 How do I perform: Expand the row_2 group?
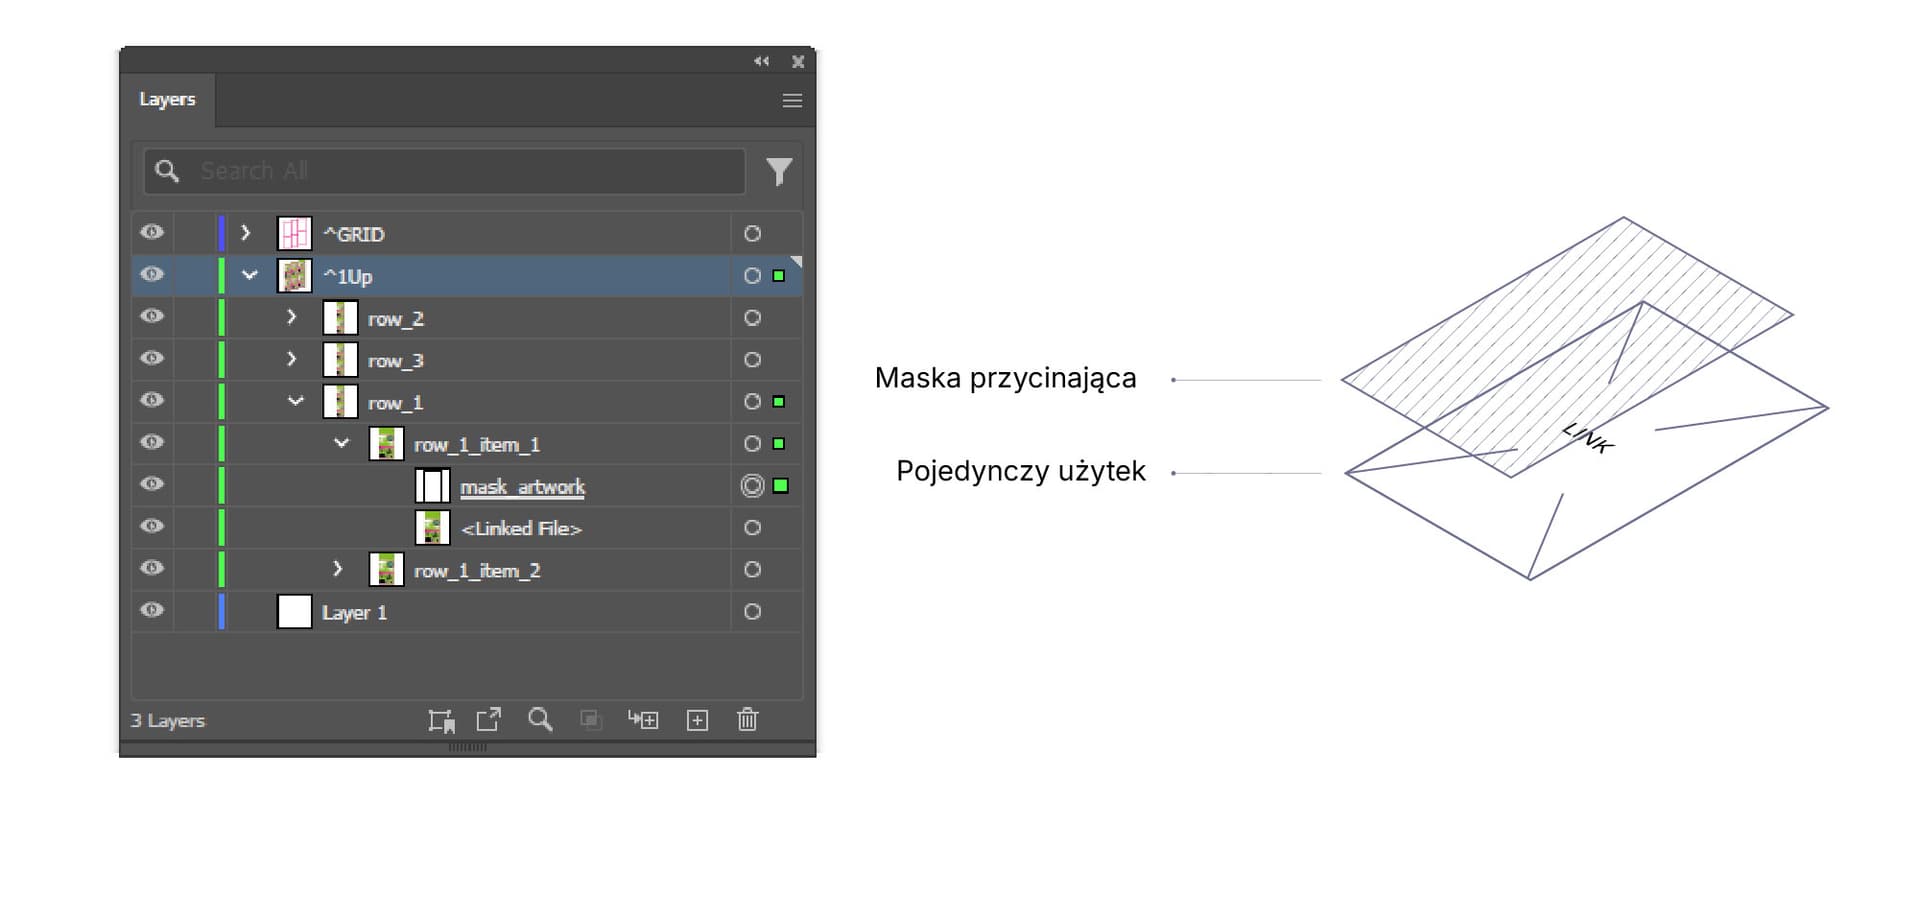[292, 317]
